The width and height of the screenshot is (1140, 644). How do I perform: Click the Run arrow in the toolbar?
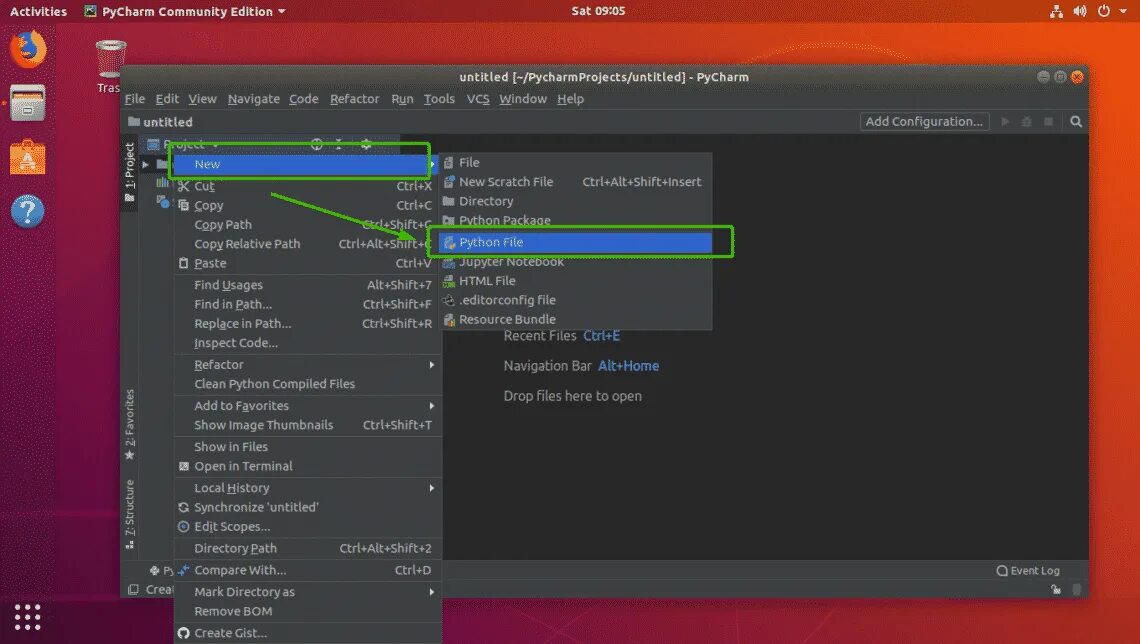1005,121
